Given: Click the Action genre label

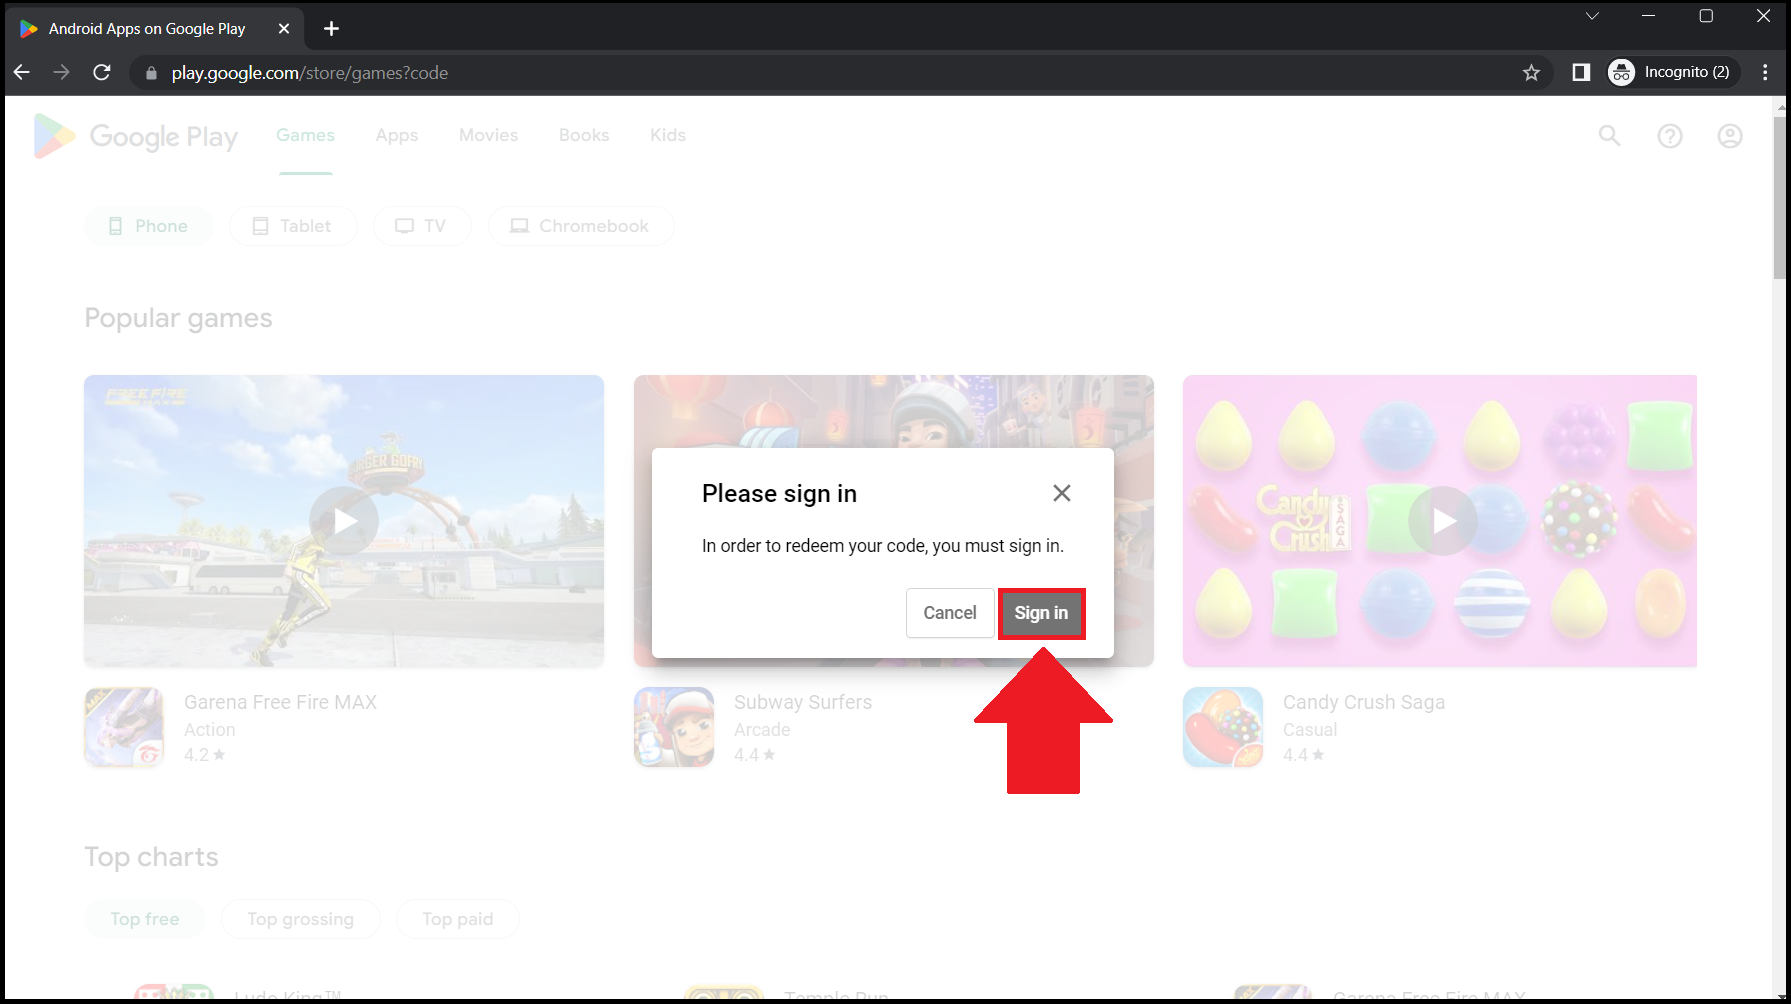Looking at the screenshot, I should (210, 730).
